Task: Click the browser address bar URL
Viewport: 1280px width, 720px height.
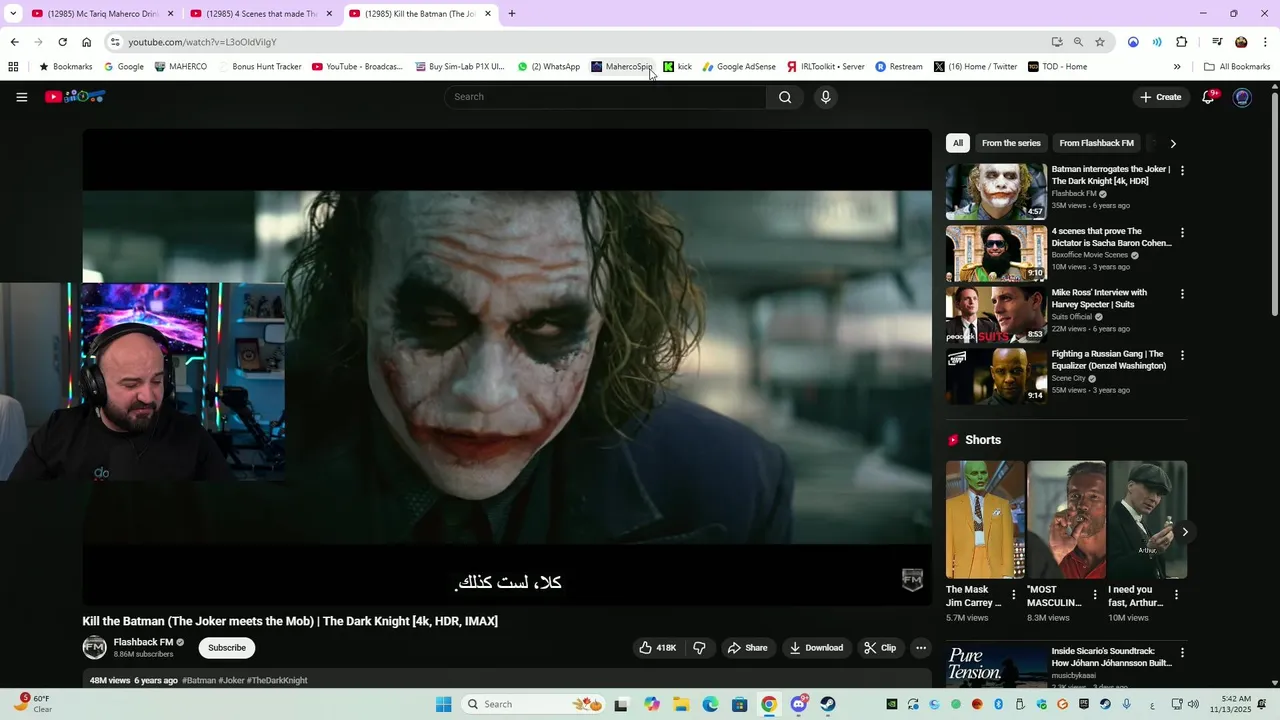Action: [x=202, y=42]
